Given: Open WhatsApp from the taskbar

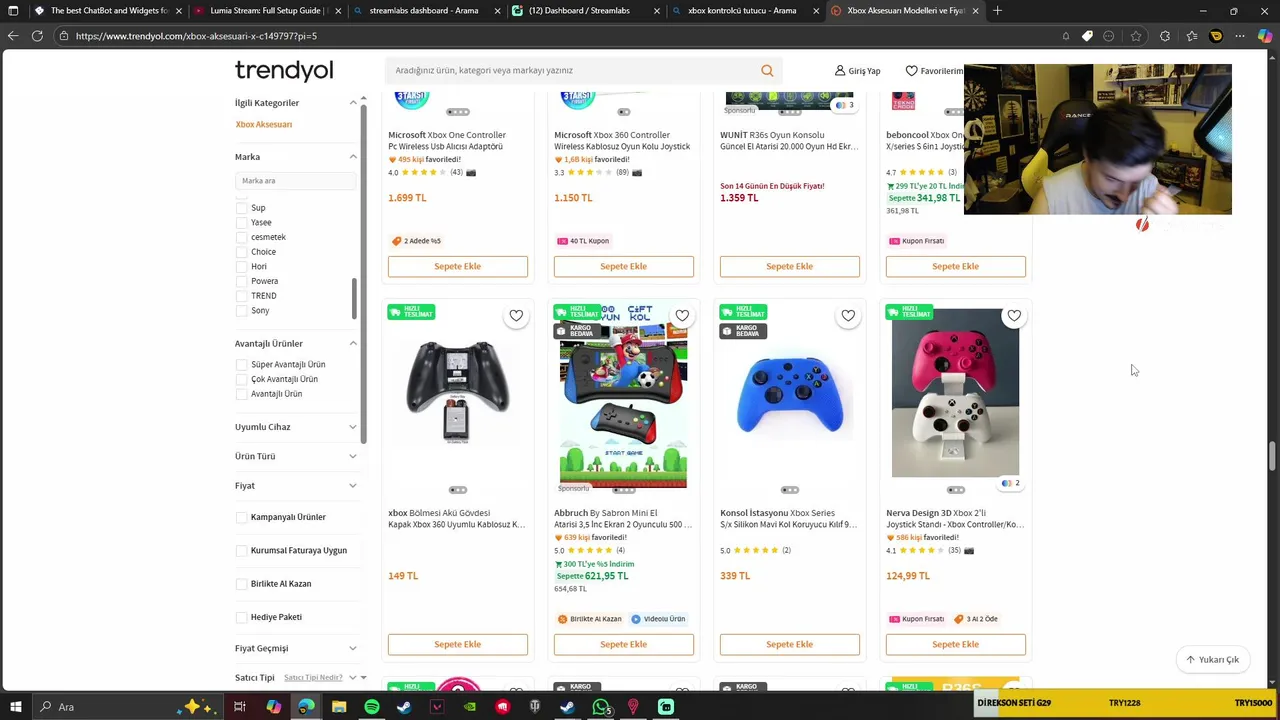Looking at the screenshot, I should pyautogui.click(x=600, y=707).
